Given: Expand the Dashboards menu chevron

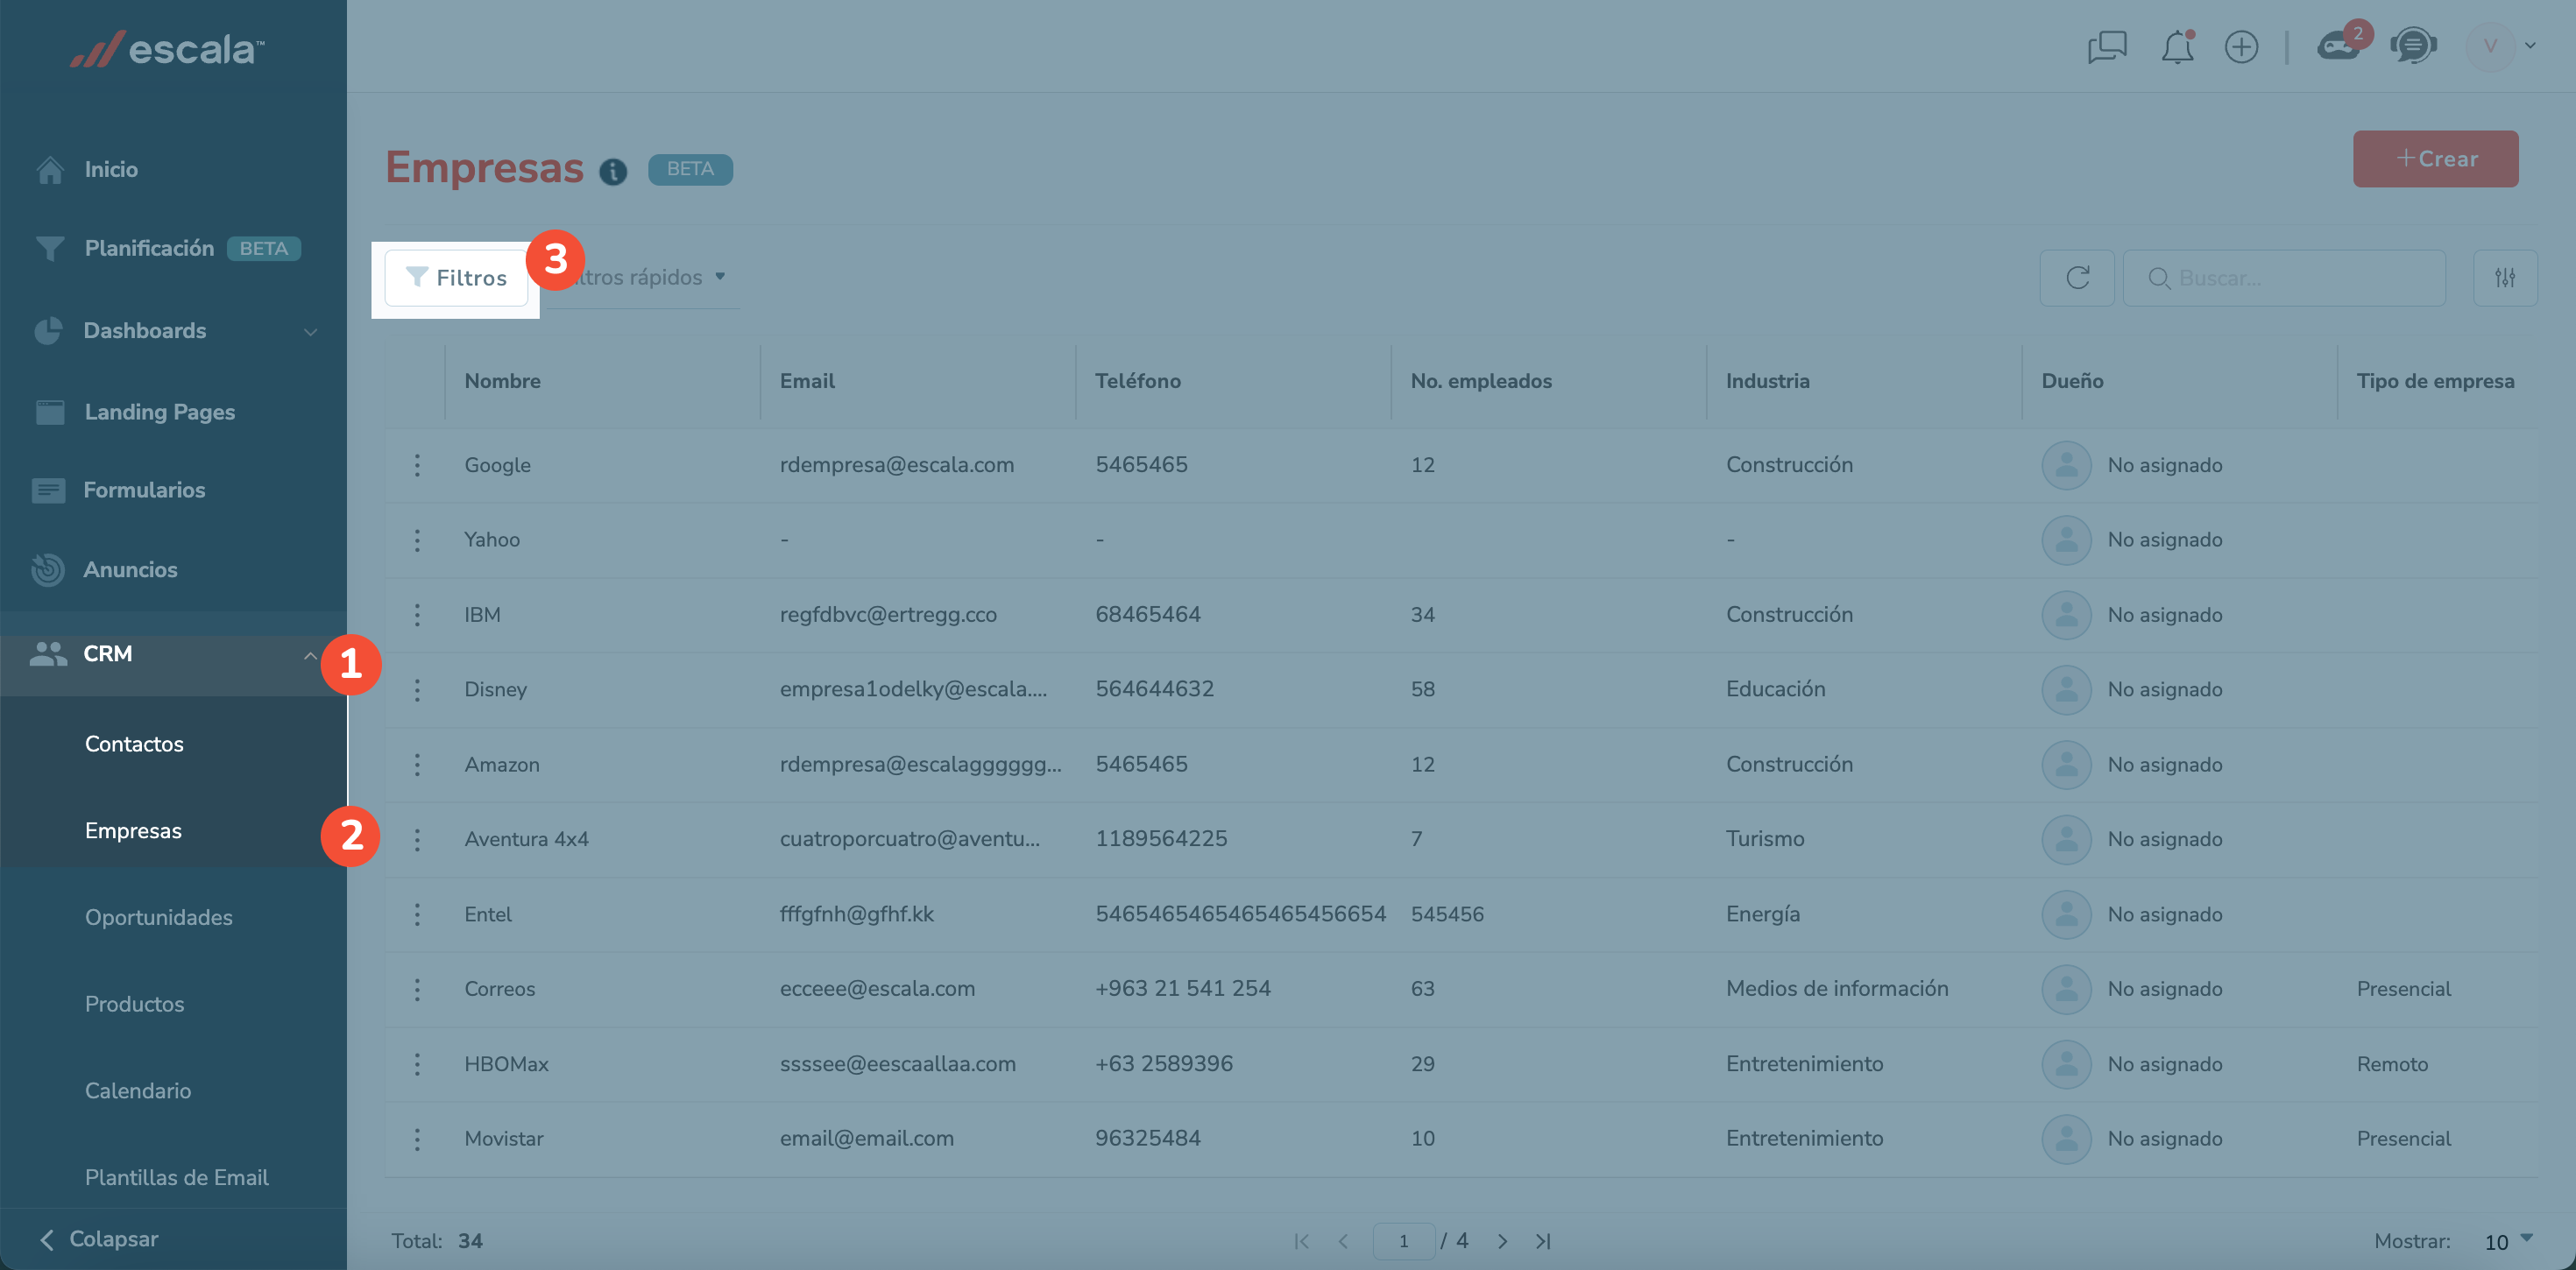Looking at the screenshot, I should [310, 331].
